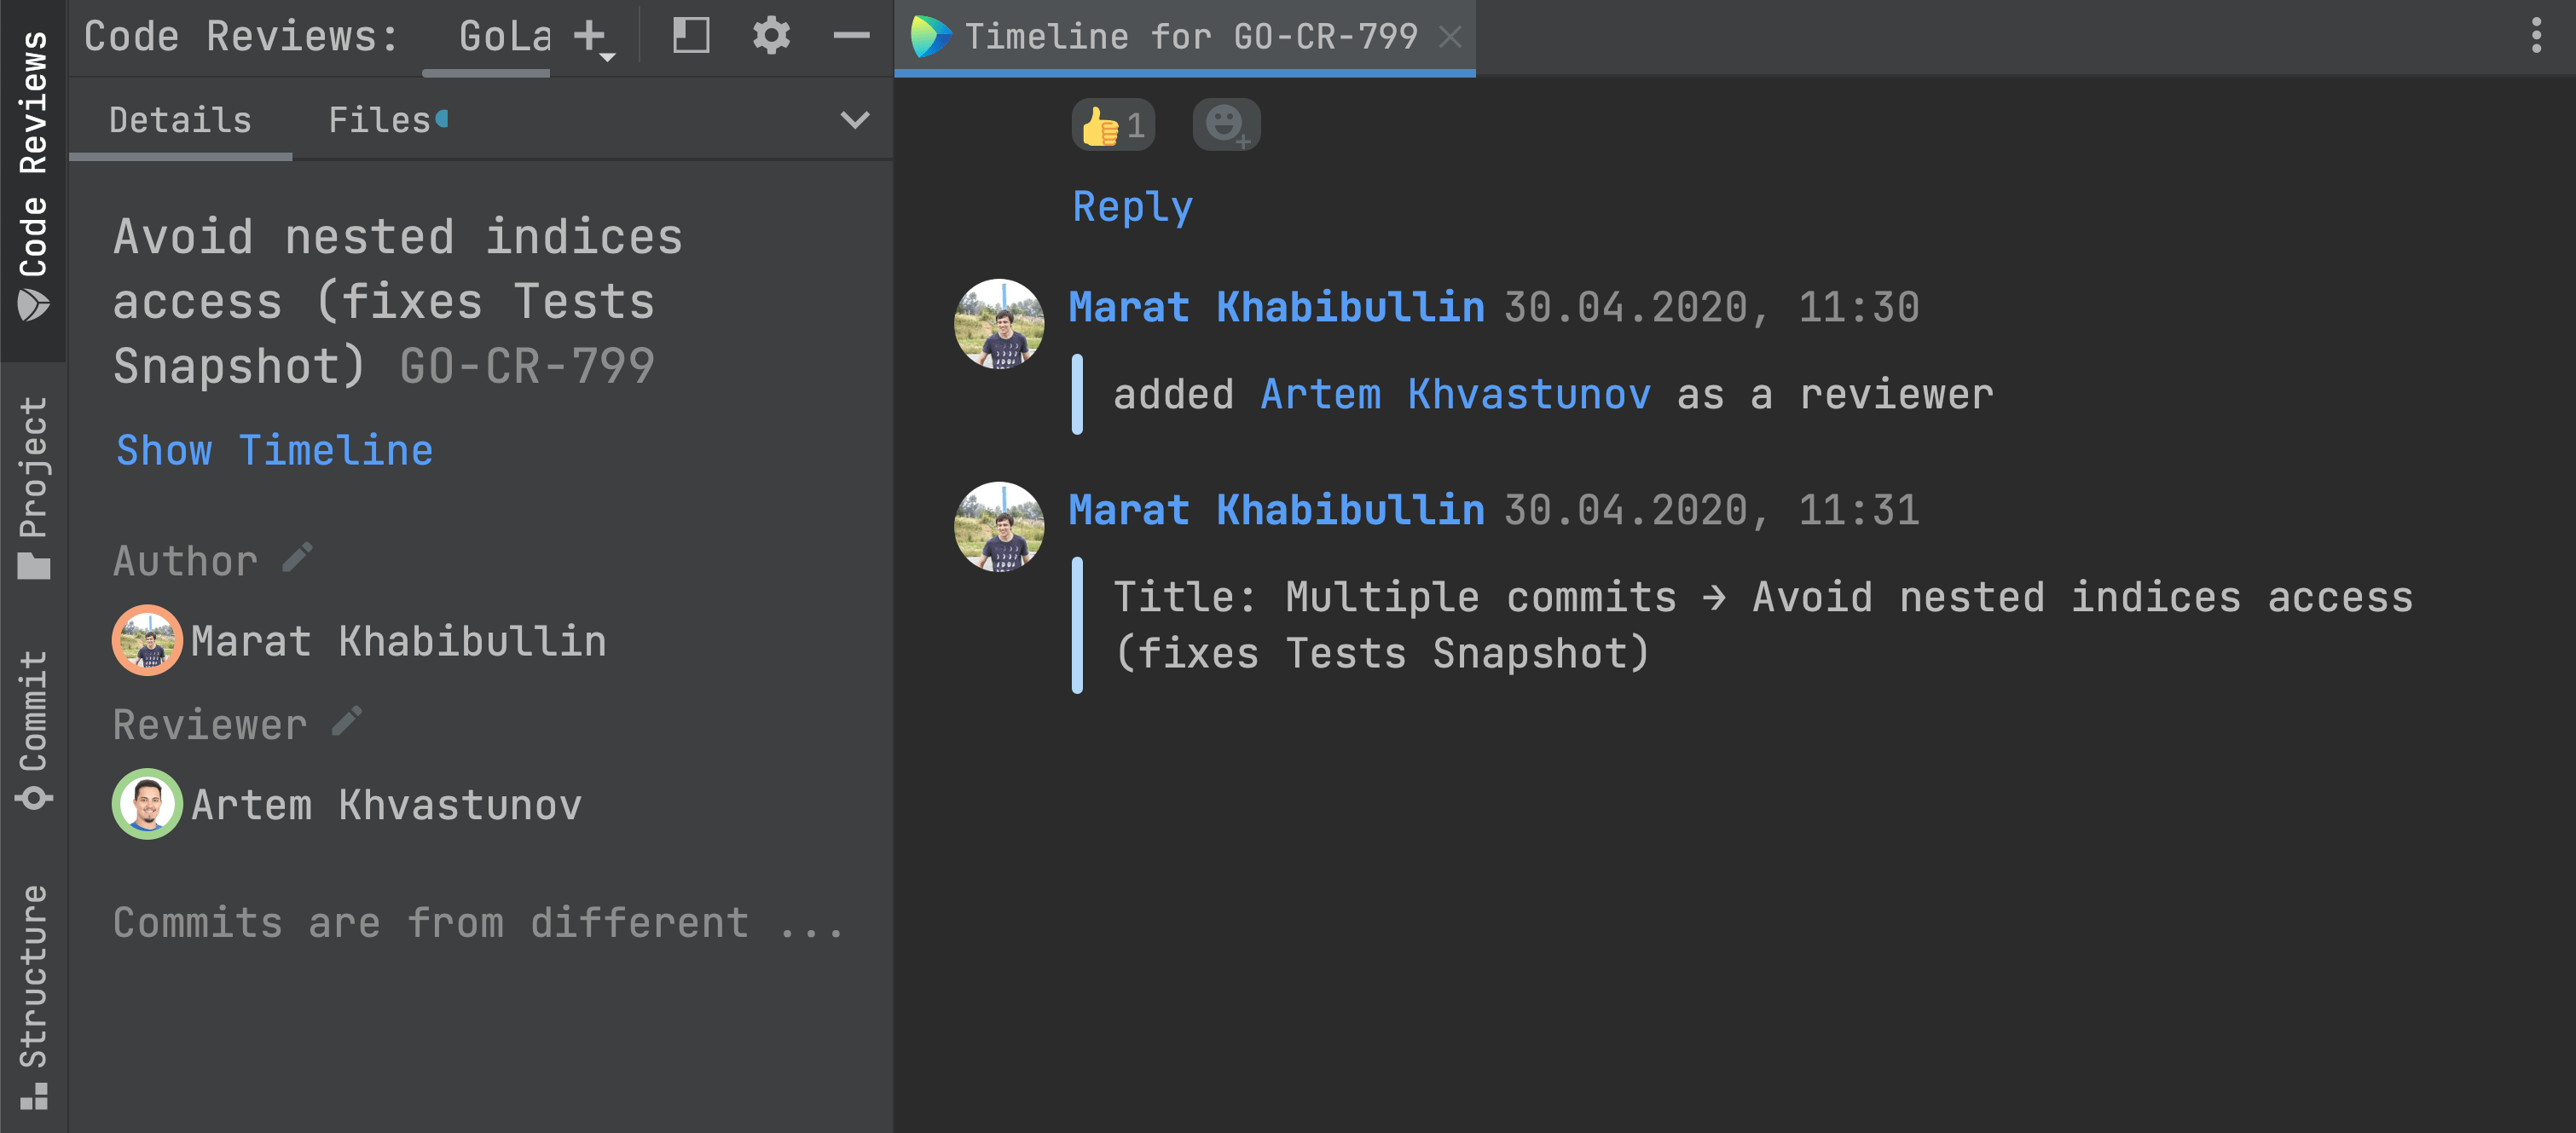The height and width of the screenshot is (1133, 2576).
Task: Minimize the Code Reviews panel
Action: pos(851,37)
